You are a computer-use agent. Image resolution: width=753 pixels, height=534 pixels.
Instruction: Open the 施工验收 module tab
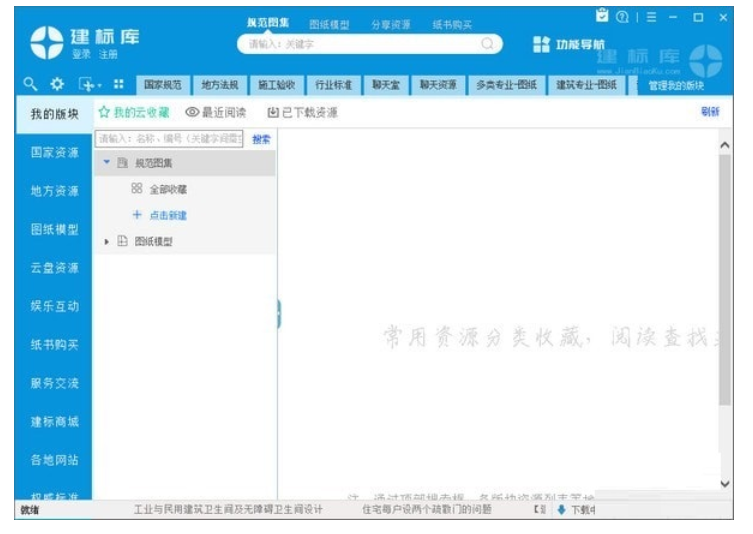tap(277, 85)
